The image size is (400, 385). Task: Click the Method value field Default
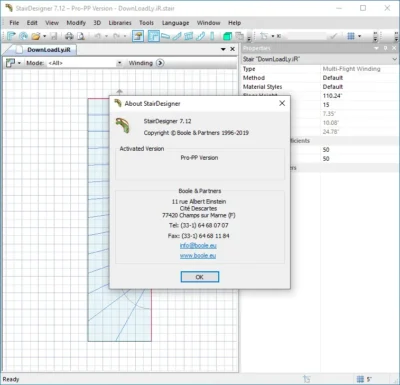pyautogui.click(x=359, y=78)
